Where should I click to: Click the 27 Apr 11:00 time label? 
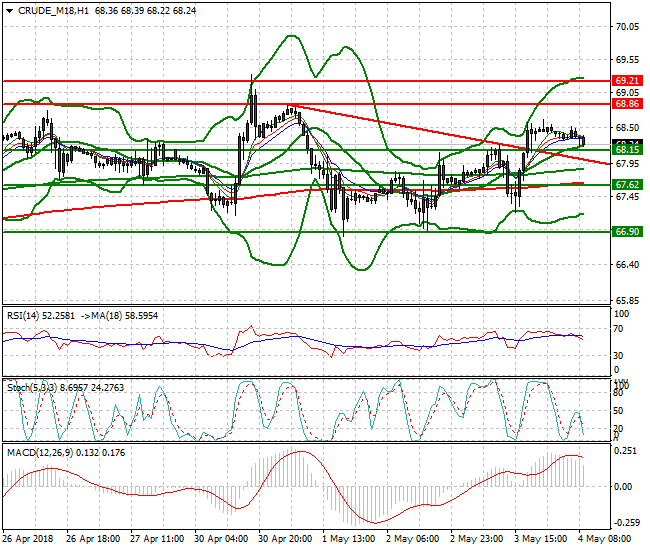(157, 539)
